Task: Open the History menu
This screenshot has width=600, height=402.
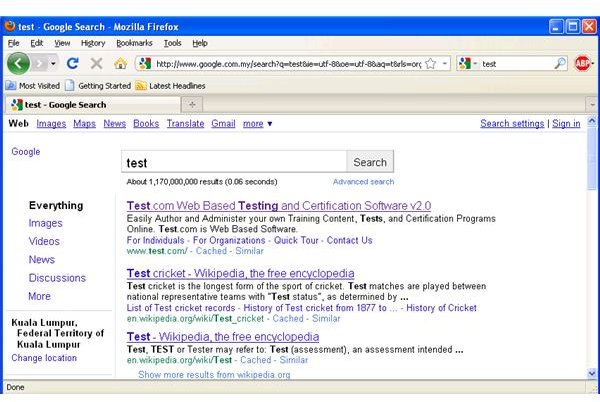Action: click(x=93, y=43)
